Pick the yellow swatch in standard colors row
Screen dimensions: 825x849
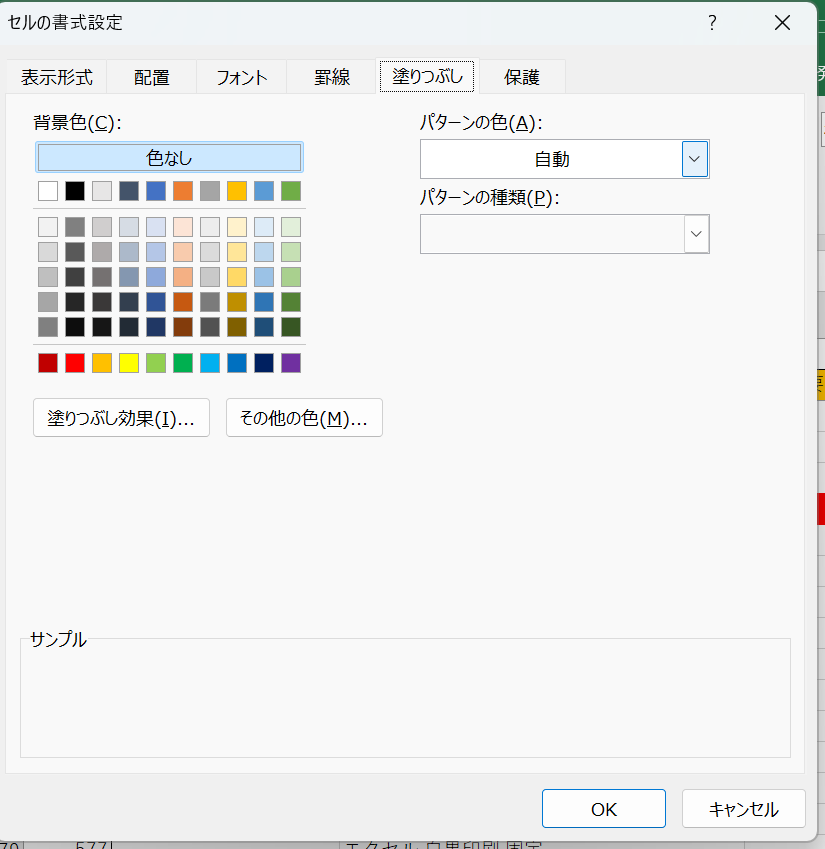(x=129, y=363)
